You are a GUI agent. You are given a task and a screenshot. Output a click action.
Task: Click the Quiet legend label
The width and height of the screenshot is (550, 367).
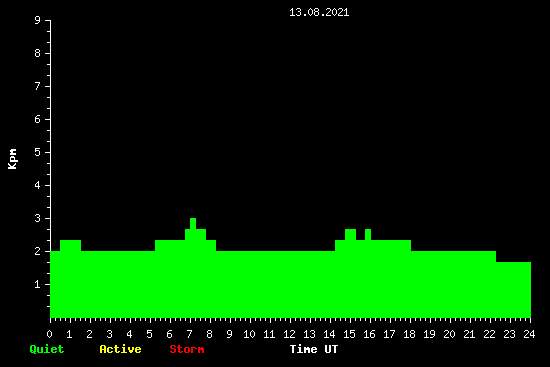pyautogui.click(x=47, y=349)
